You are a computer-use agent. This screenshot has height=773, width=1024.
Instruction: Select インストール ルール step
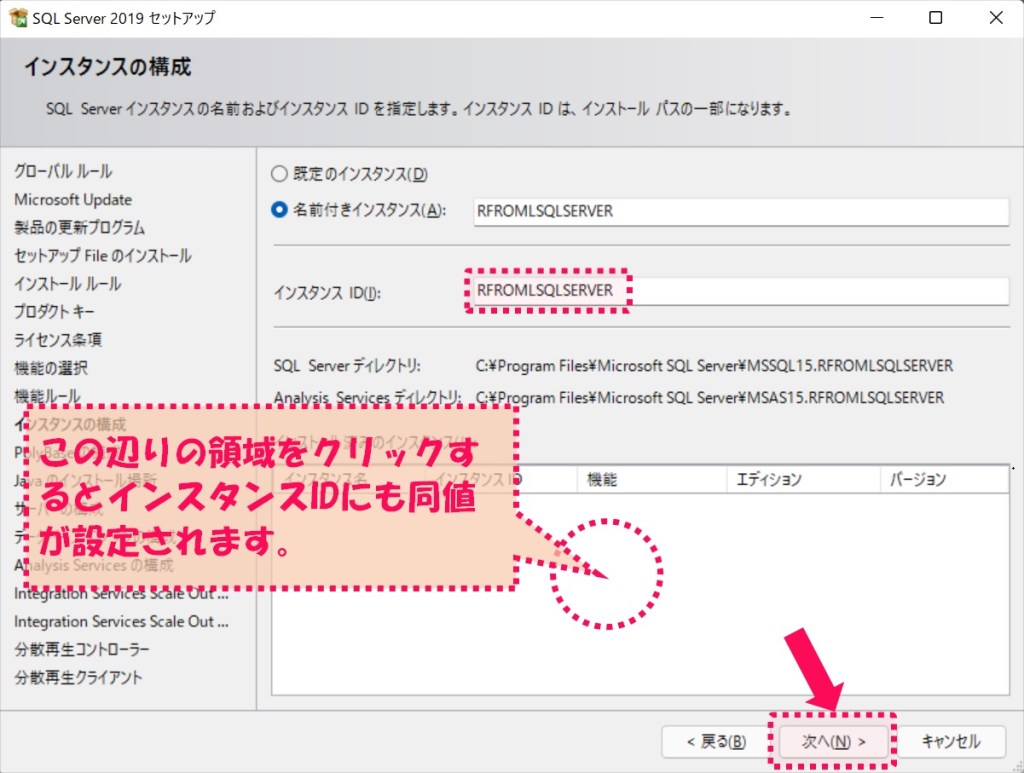[x=68, y=283]
